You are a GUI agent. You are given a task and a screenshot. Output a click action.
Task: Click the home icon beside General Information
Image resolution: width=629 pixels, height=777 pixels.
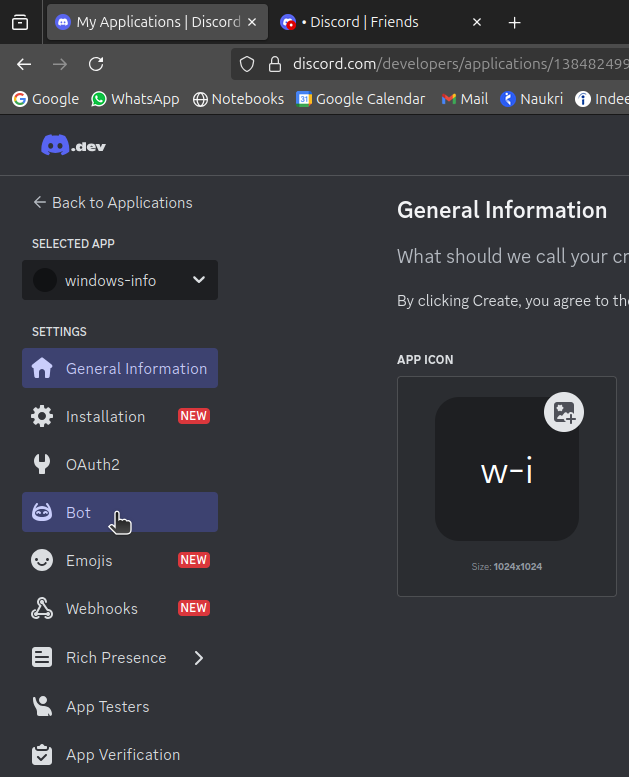coord(42,368)
